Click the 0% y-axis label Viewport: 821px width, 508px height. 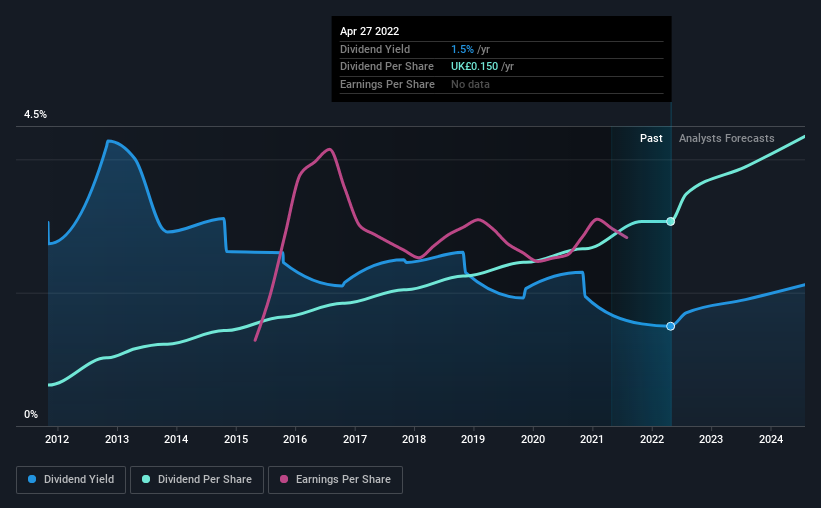[31, 414]
